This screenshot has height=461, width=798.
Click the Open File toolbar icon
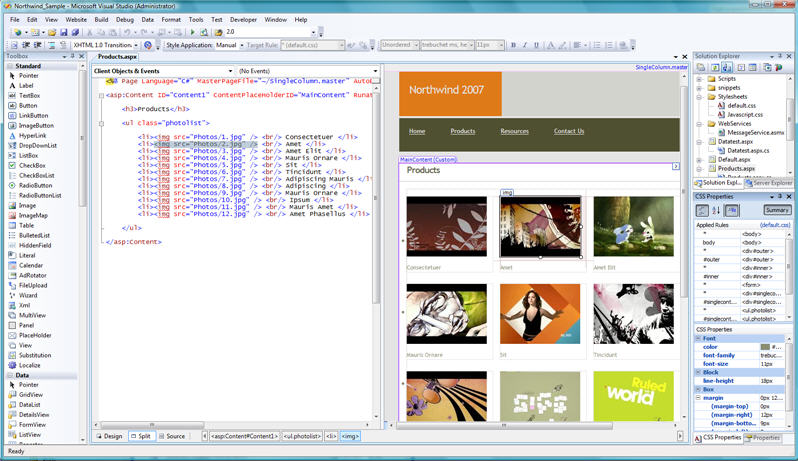pyautogui.click(x=52, y=33)
